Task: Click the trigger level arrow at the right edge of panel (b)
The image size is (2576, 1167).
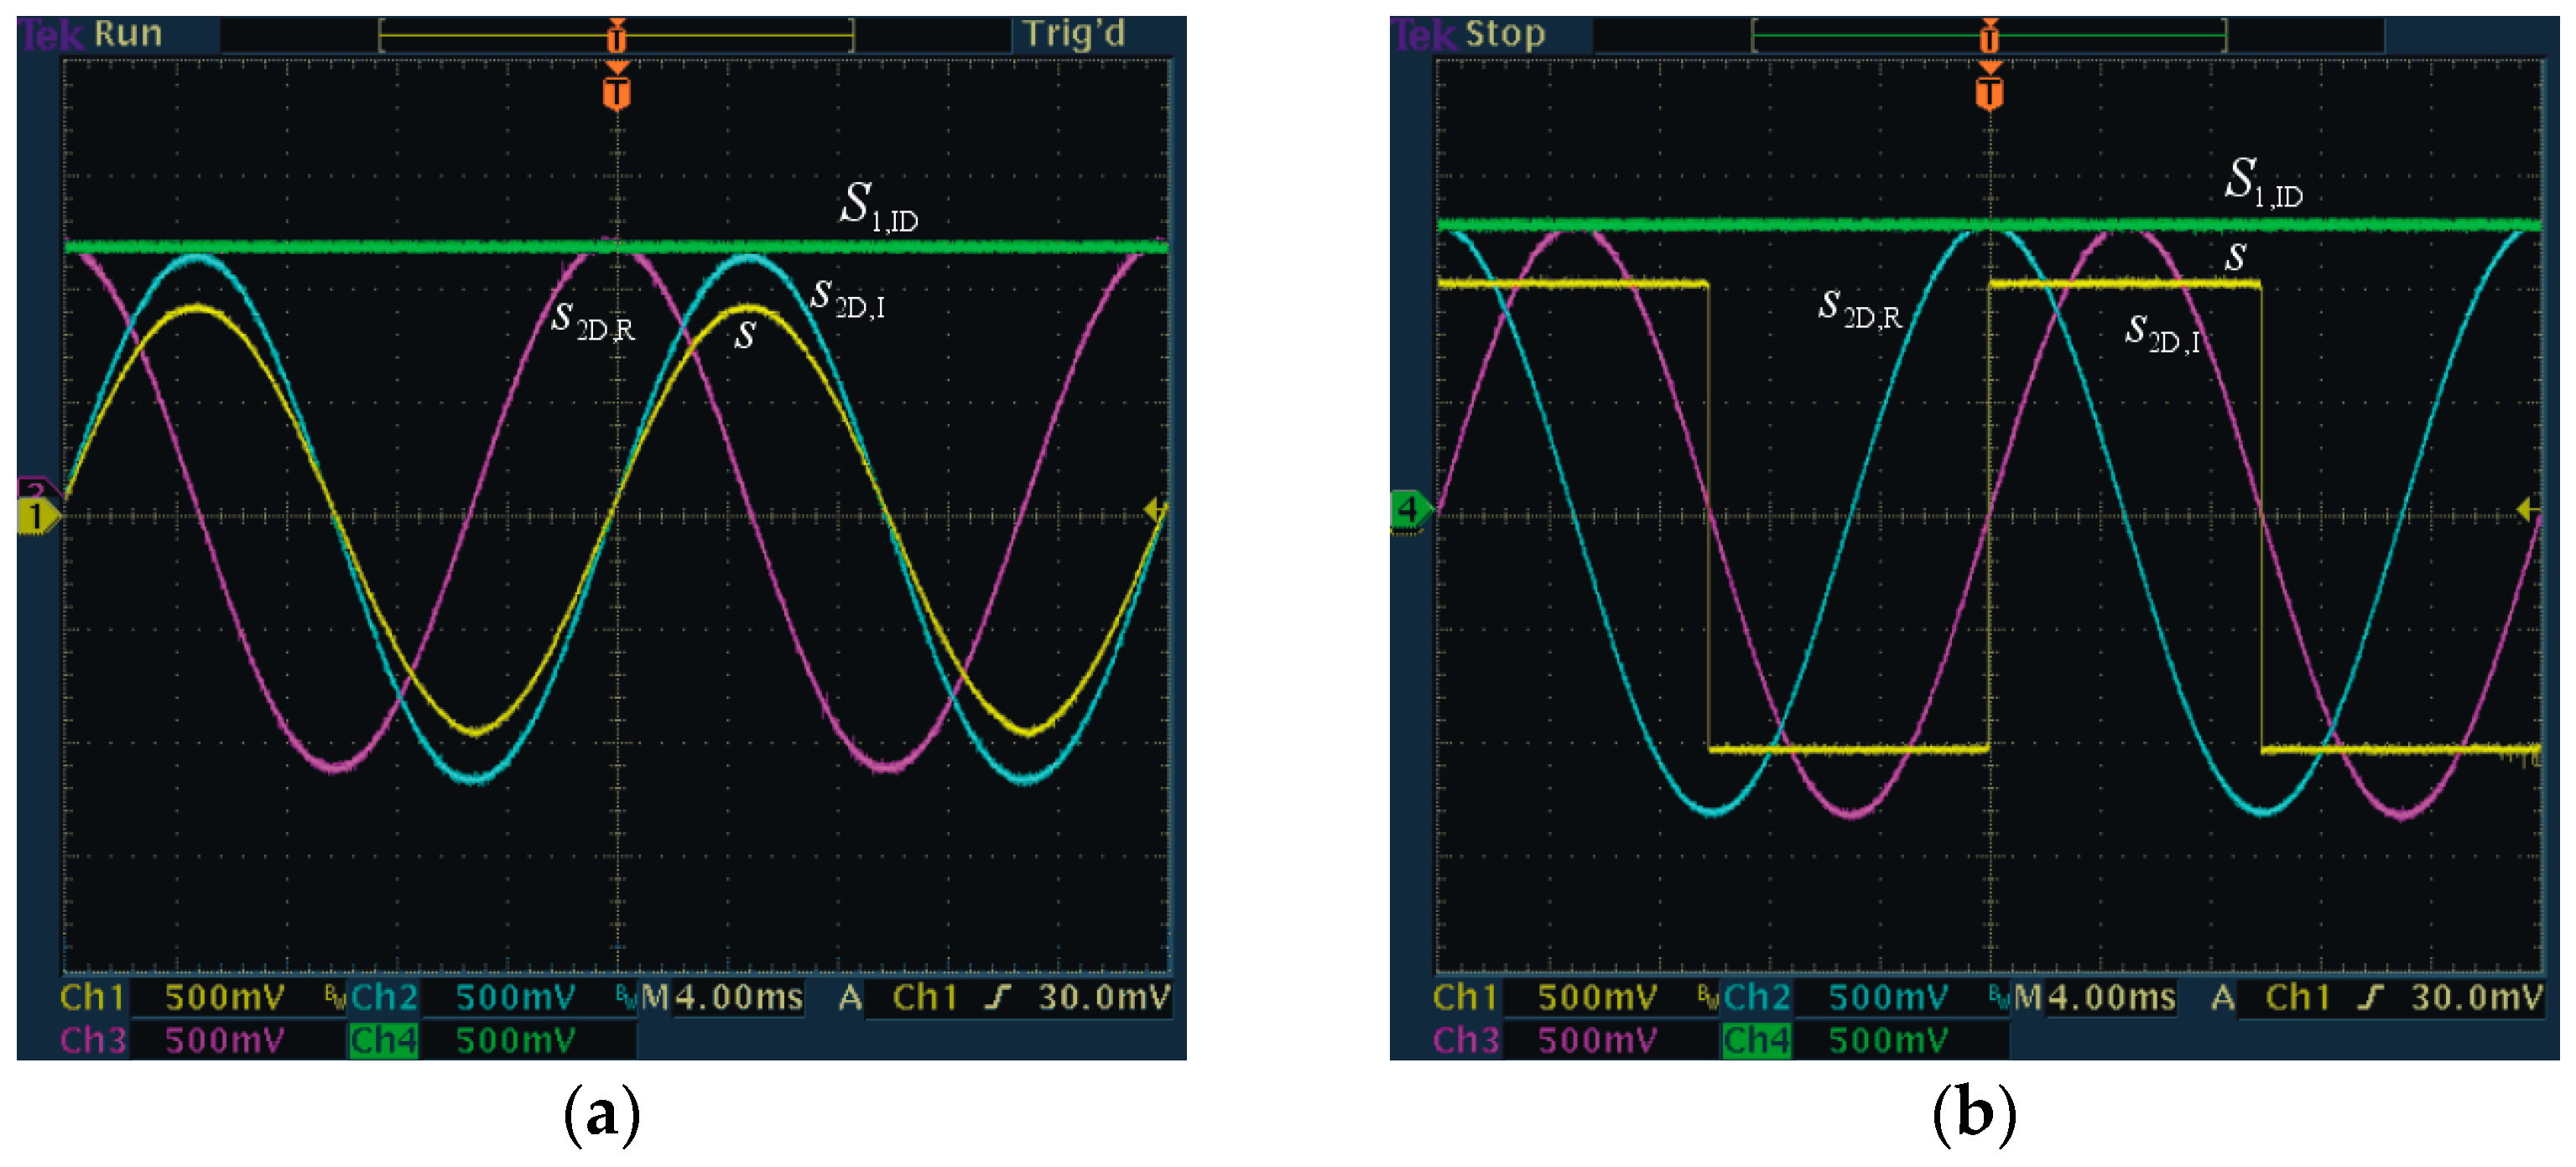Action: (2527, 511)
